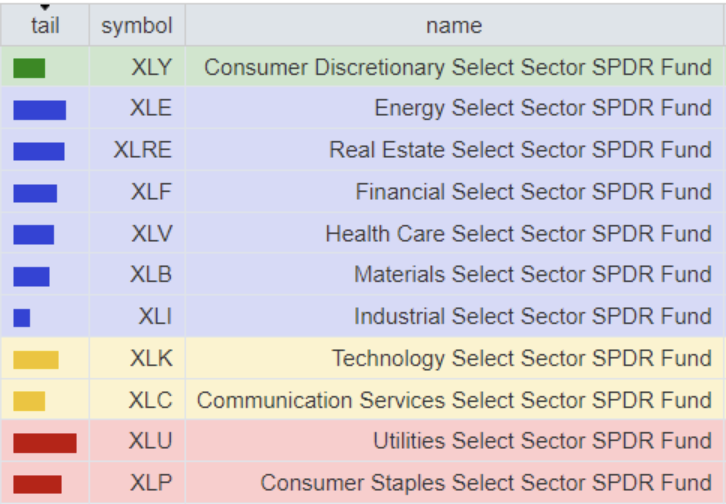
Task: Click the yellow tail bar for XLK
Action: click(35, 359)
